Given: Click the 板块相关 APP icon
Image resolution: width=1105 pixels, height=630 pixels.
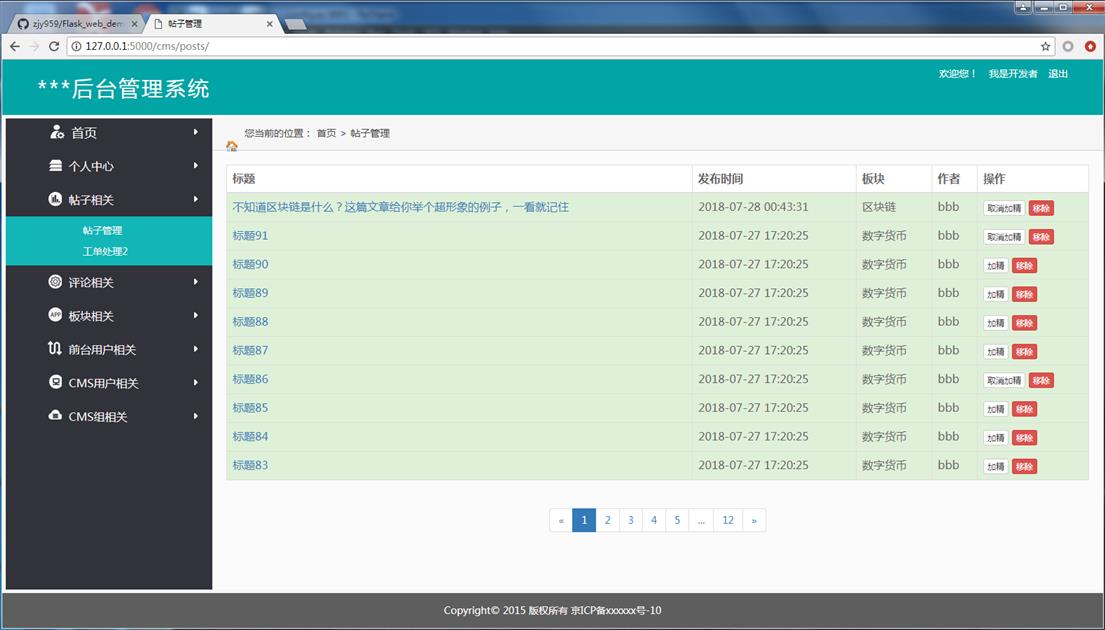Looking at the screenshot, I should pyautogui.click(x=55, y=315).
